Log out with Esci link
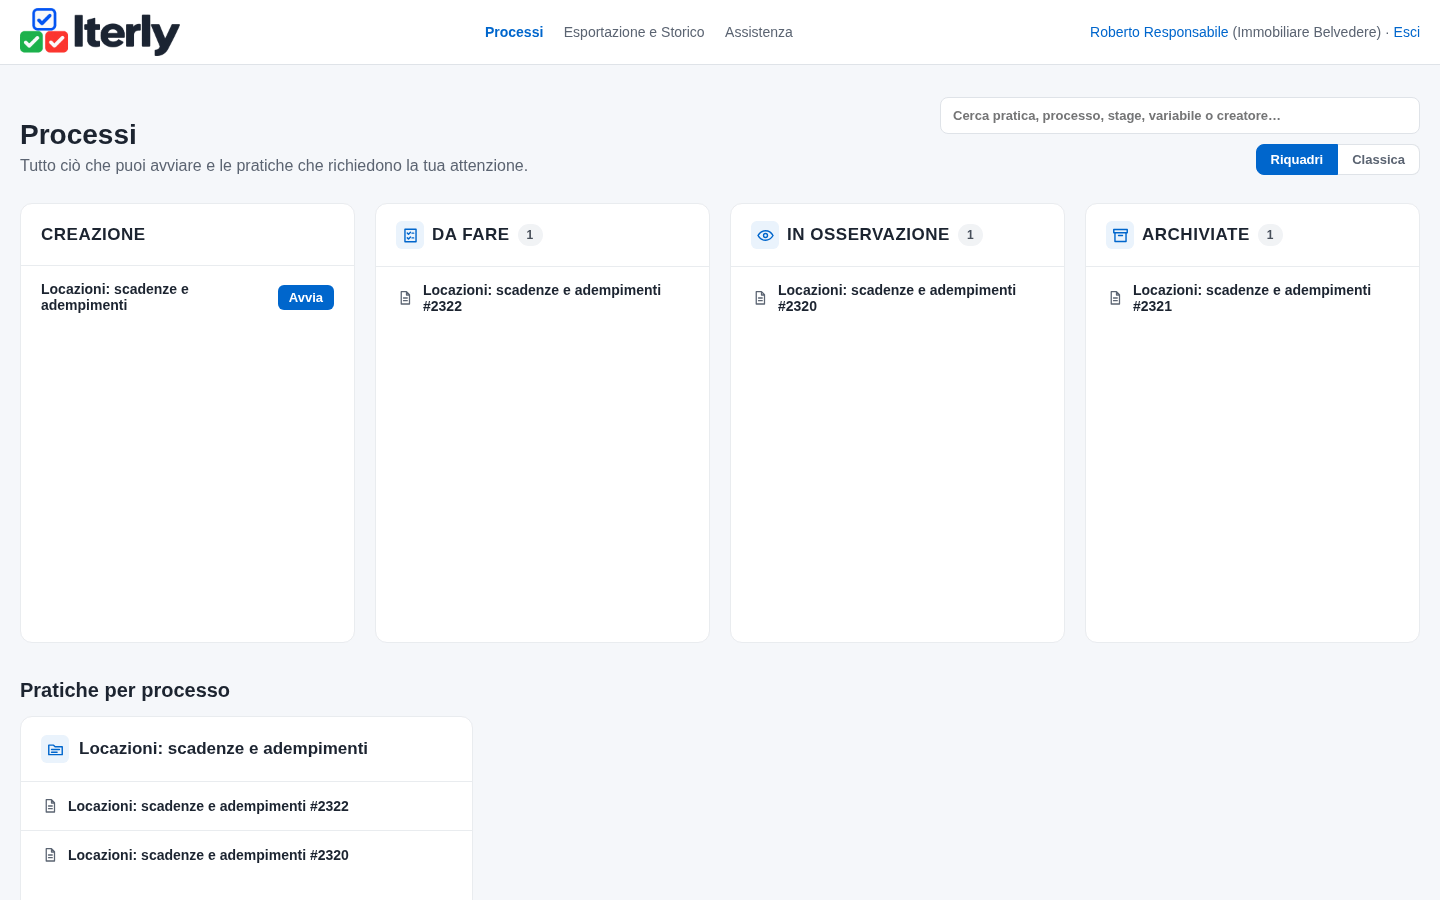 (1406, 32)
